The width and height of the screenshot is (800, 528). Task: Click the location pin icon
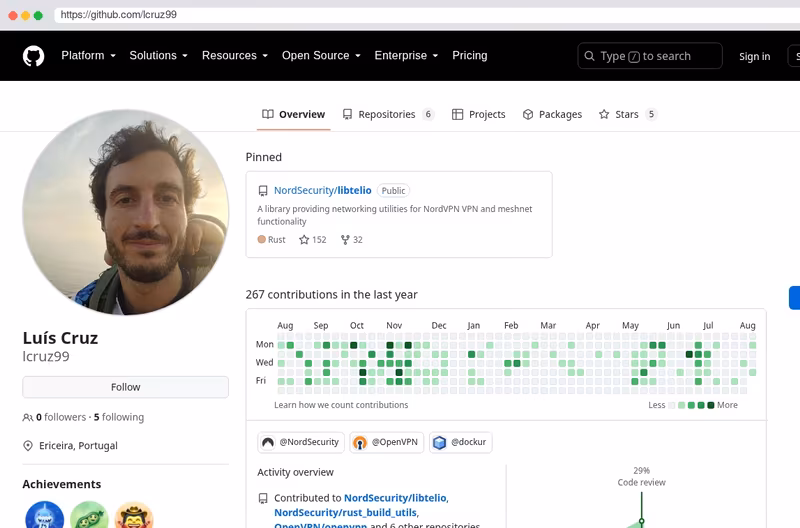pyautogui.click(x=28, y=446)
